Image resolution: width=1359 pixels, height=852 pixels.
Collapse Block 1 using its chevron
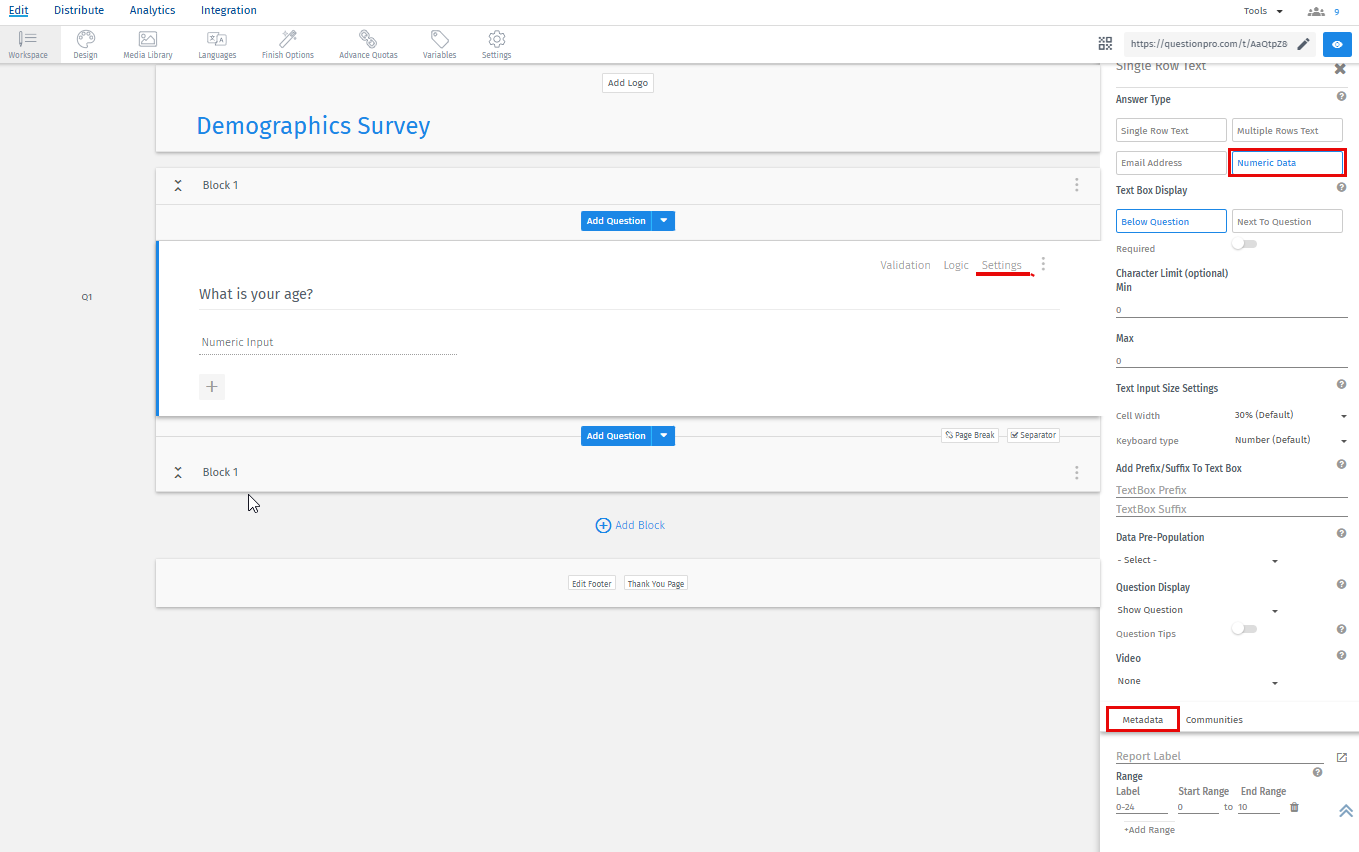click(178, 185)
